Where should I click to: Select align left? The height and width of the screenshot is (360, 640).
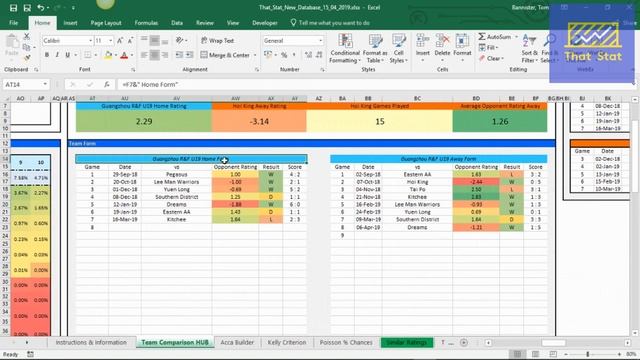(x=144, y=55)
